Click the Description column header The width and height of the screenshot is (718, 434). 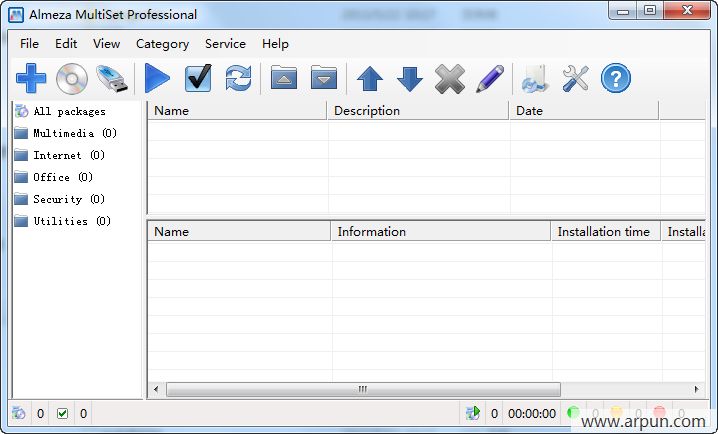tap(418, 111)
